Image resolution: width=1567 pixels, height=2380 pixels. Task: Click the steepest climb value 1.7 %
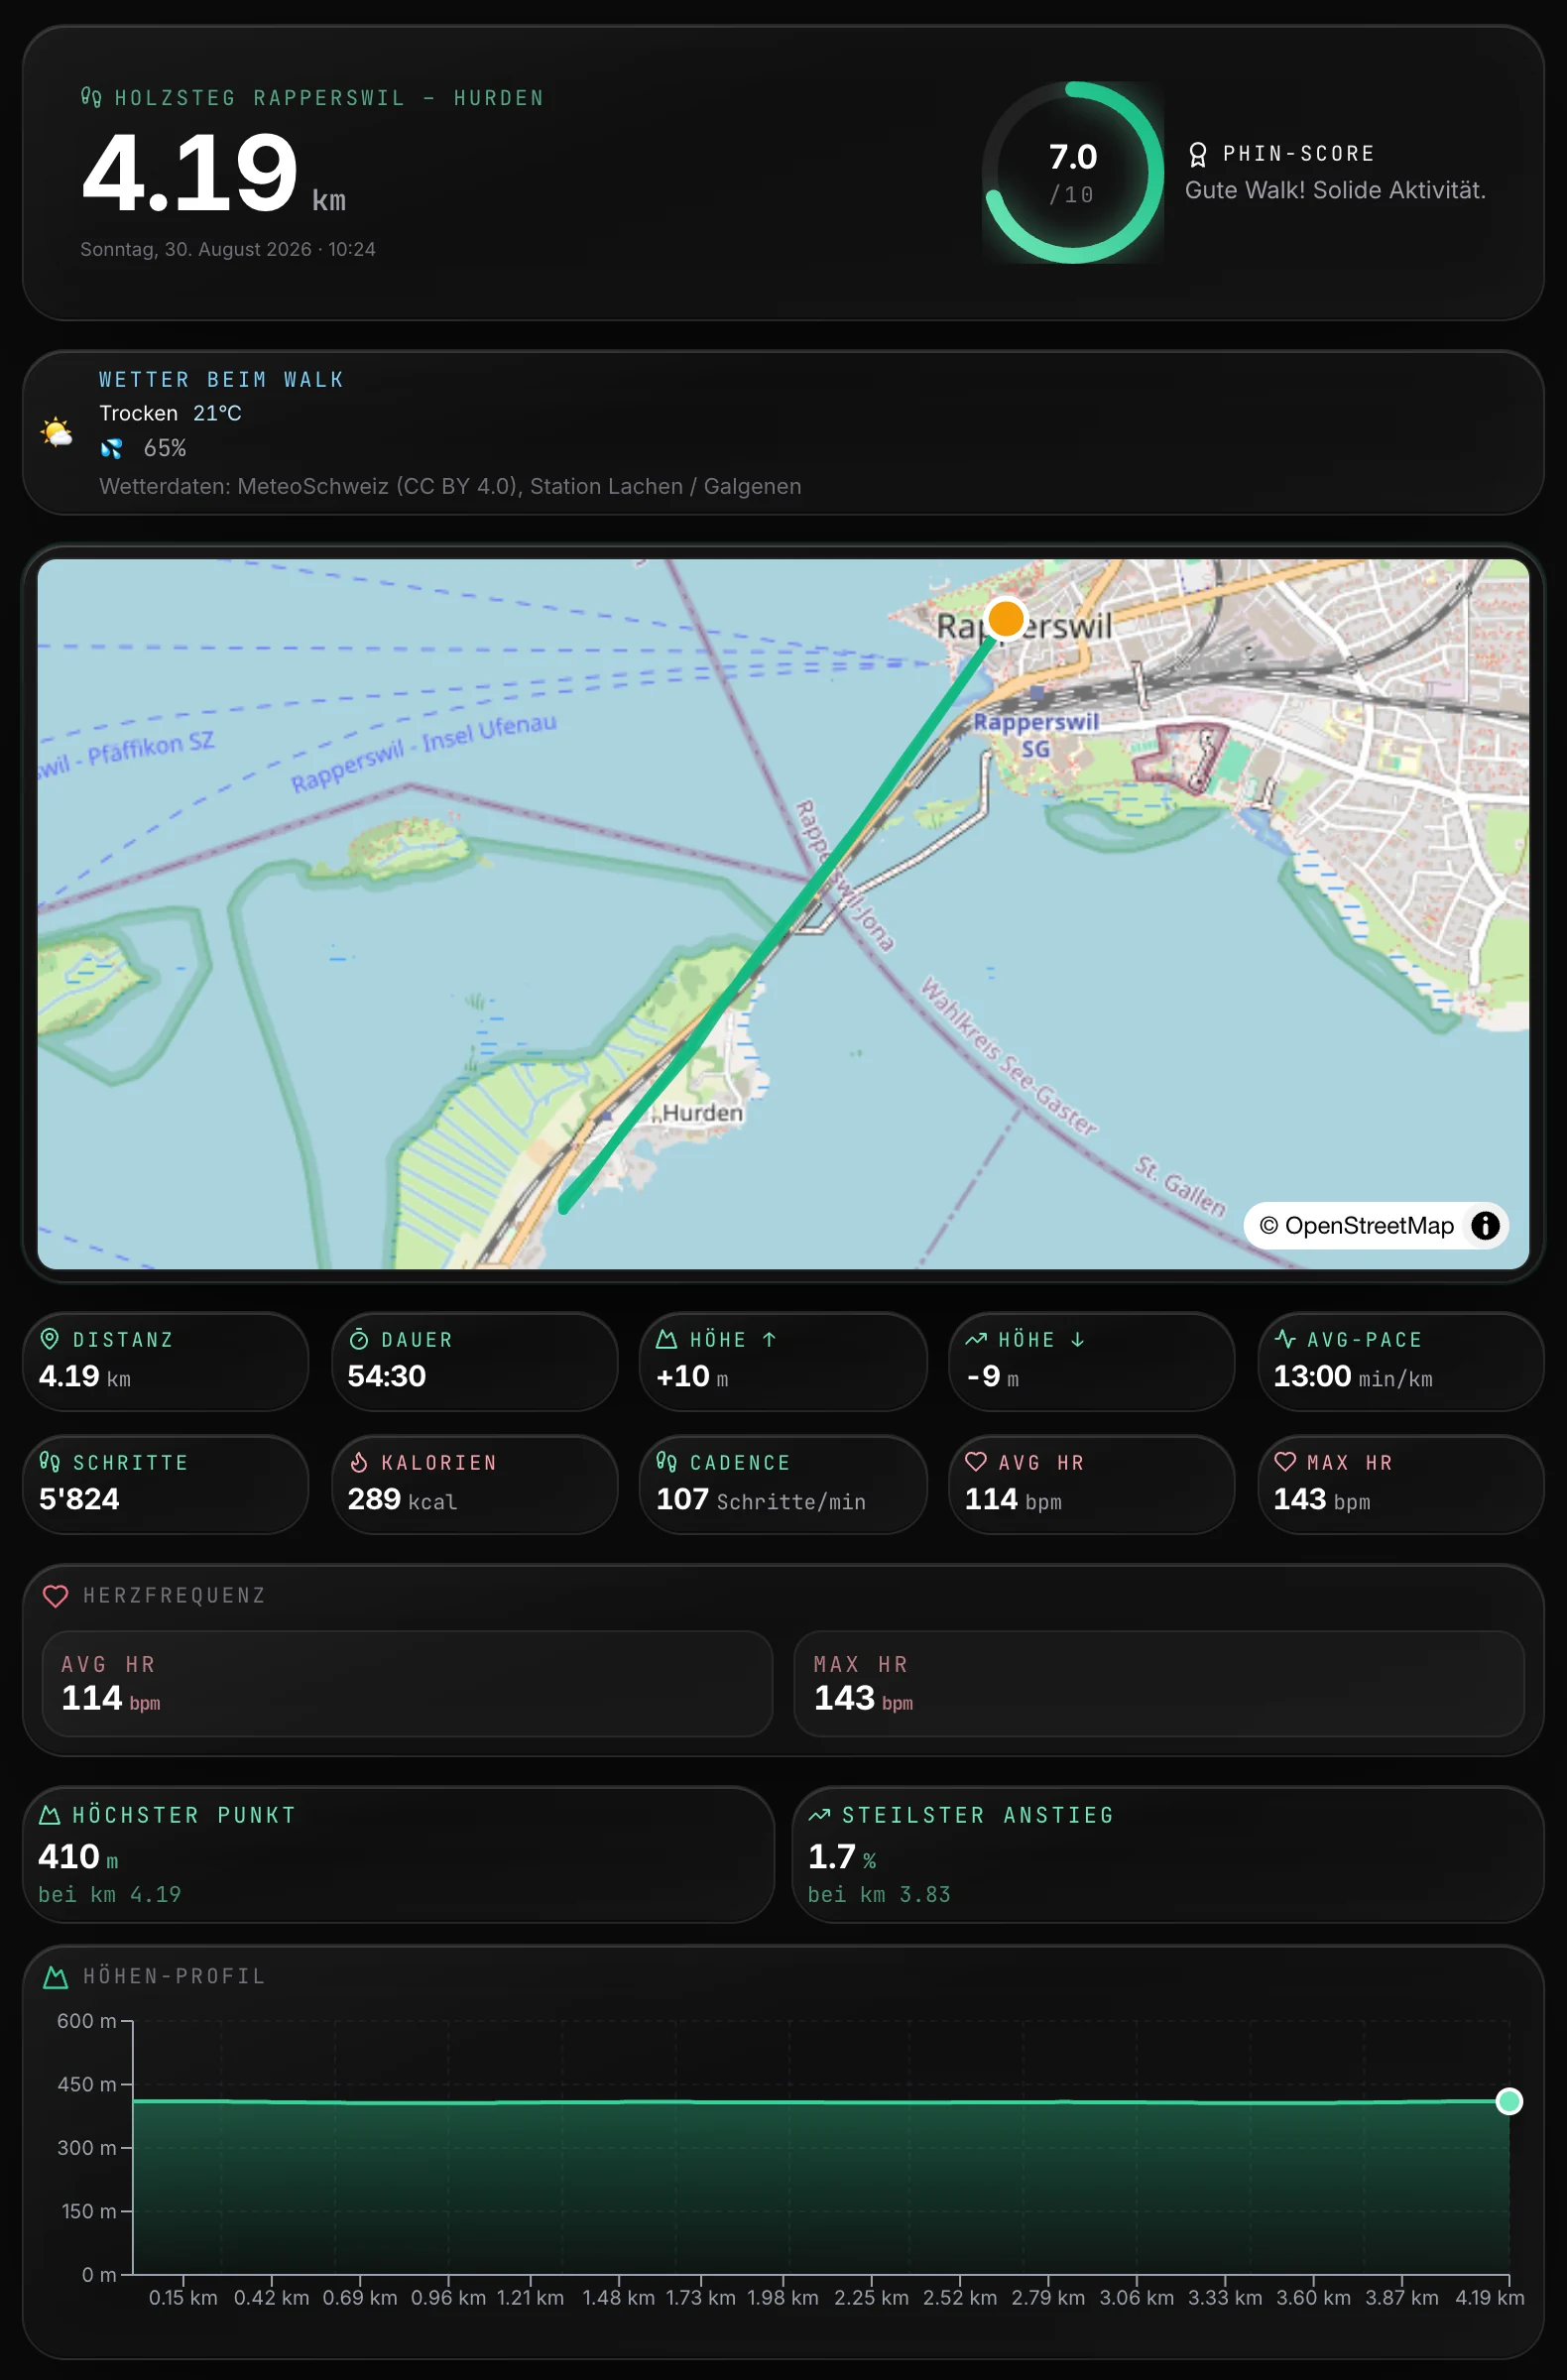pos(842,1857)
